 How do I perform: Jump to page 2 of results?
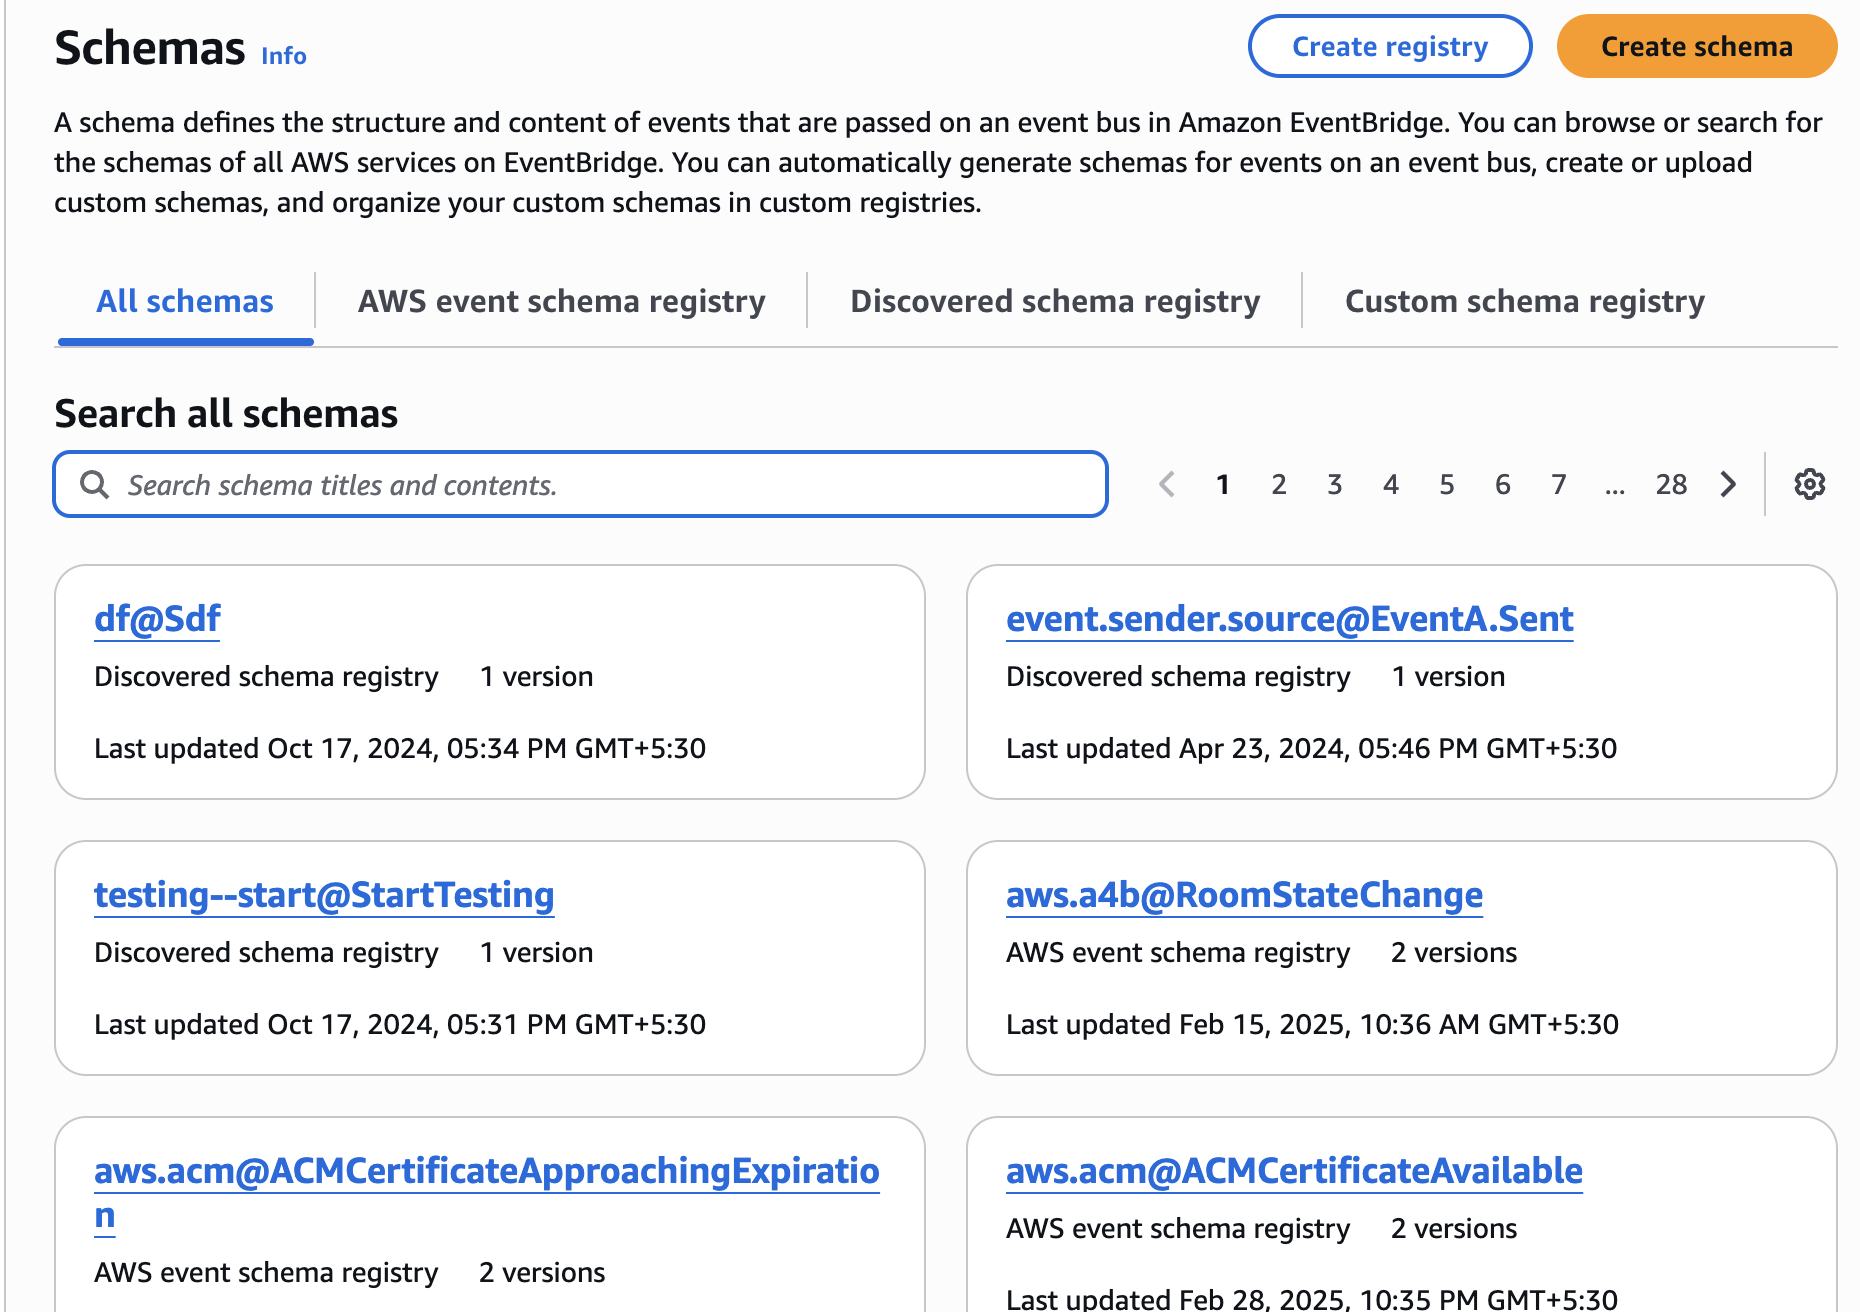(x=1278, y=485)
